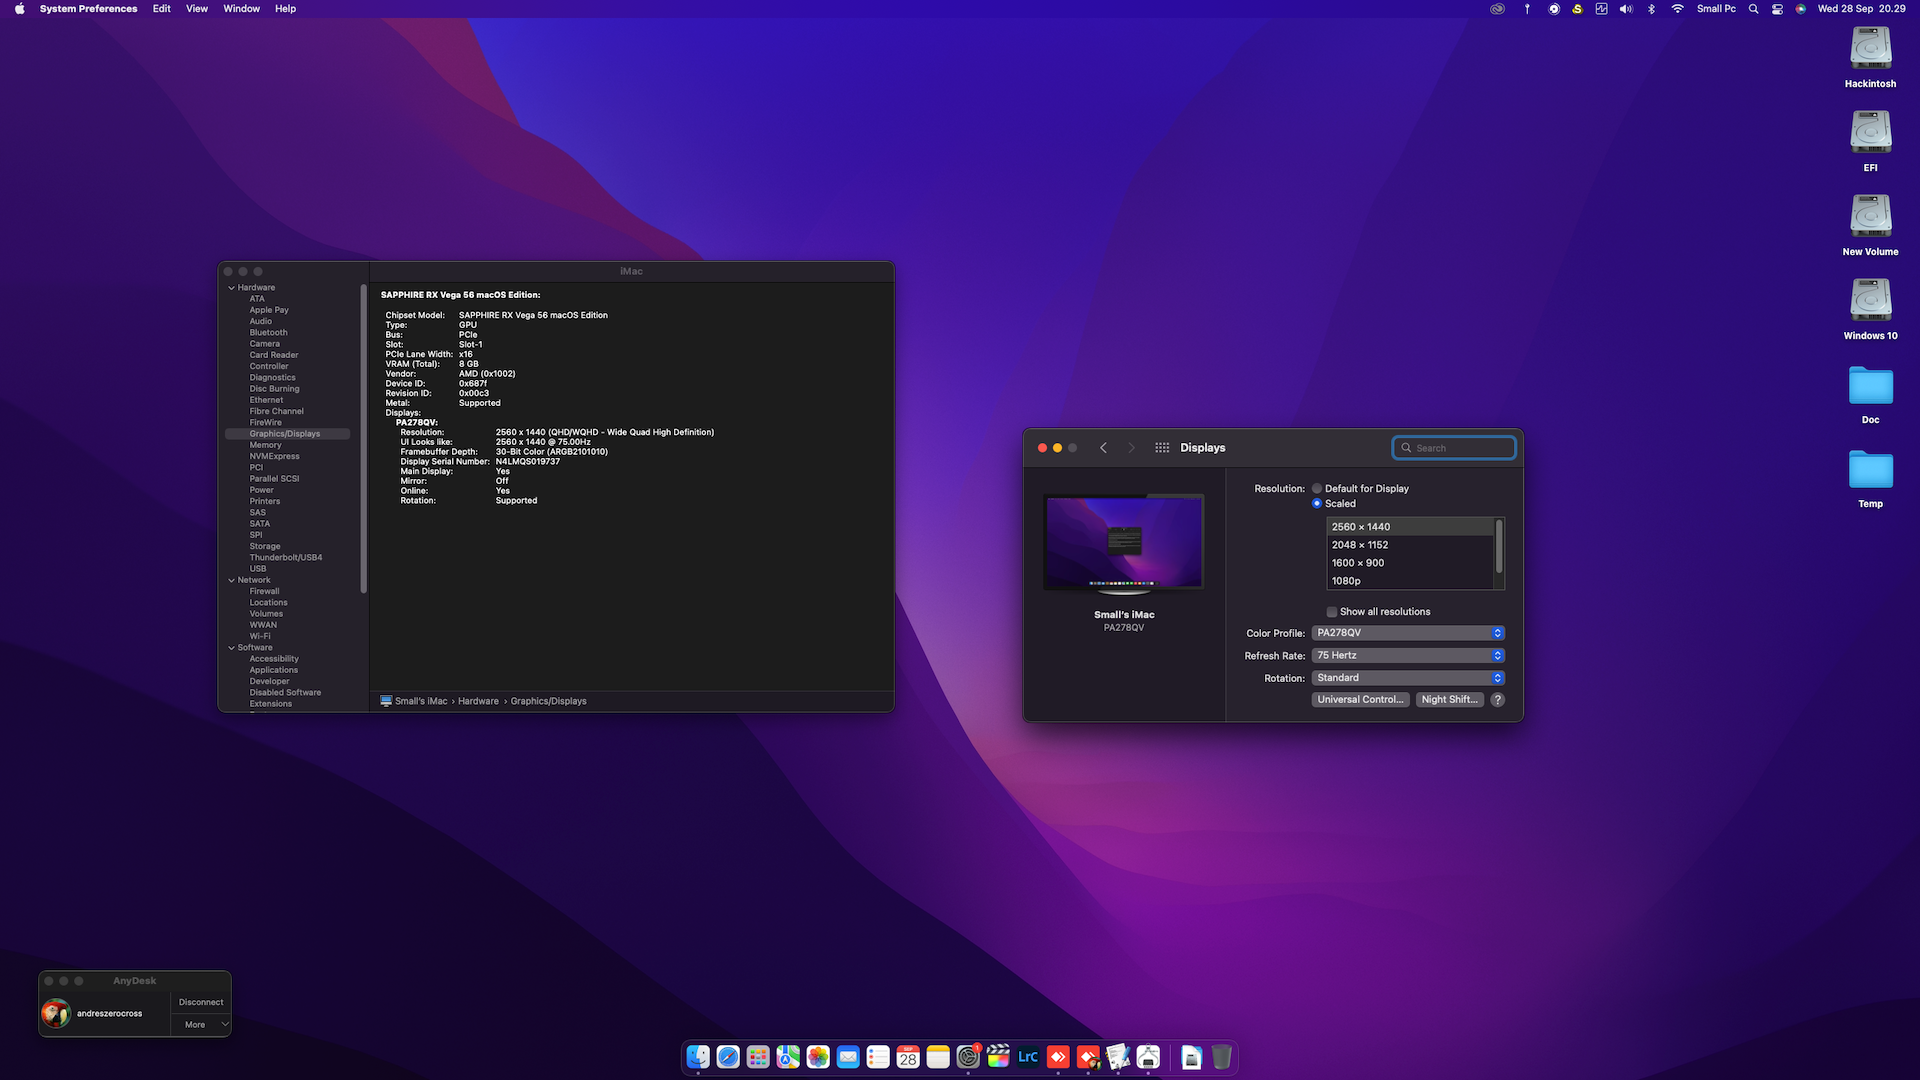Viewport: 1920px width, 1080px height.
Task: Open the Windows 10 drive on the desktop
Action: tap(1870, 310)
